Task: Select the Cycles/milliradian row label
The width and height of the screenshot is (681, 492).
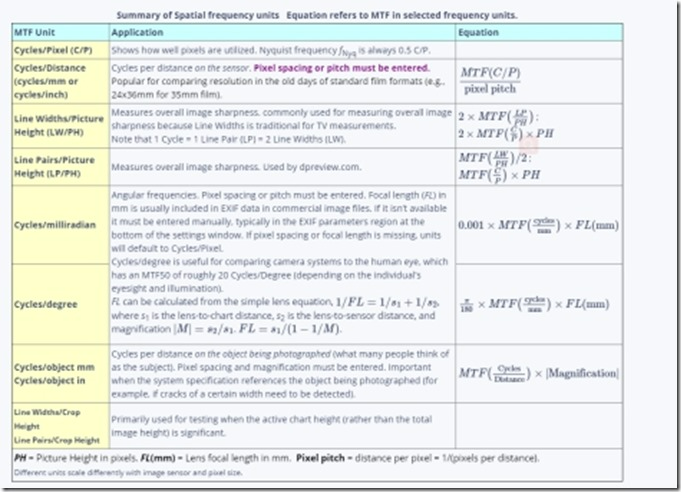Action: (x=55, y=225)
